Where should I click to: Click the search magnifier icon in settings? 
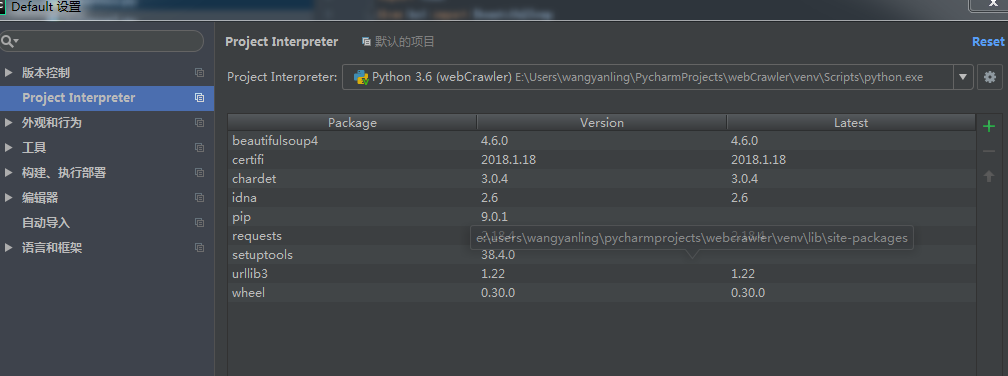tap(8, 41)
